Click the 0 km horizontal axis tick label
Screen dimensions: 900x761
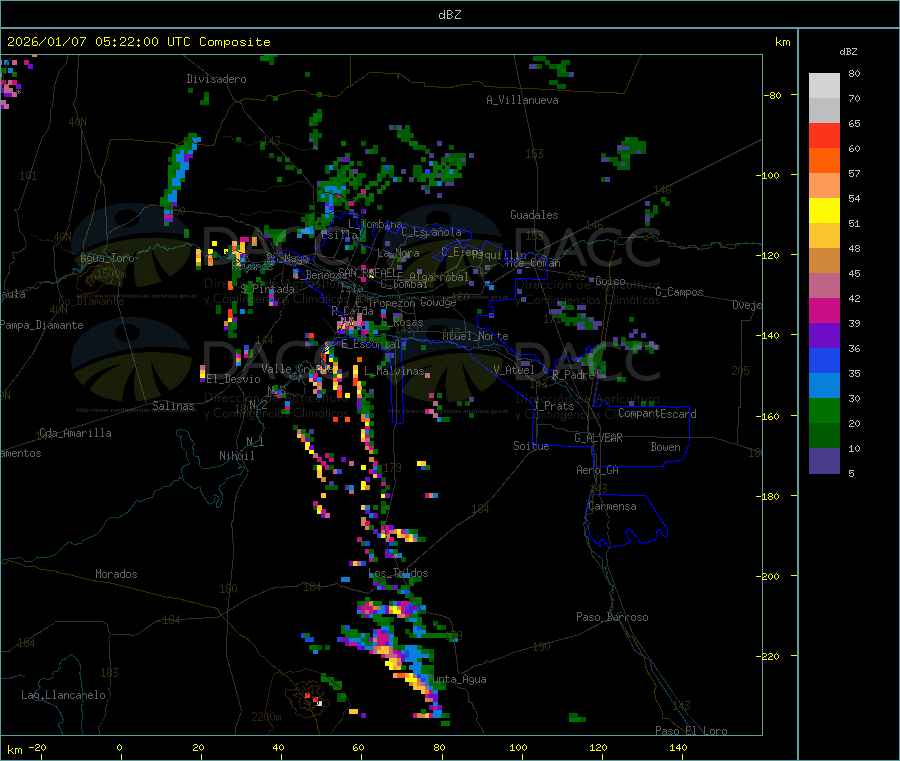pos(119,747)
